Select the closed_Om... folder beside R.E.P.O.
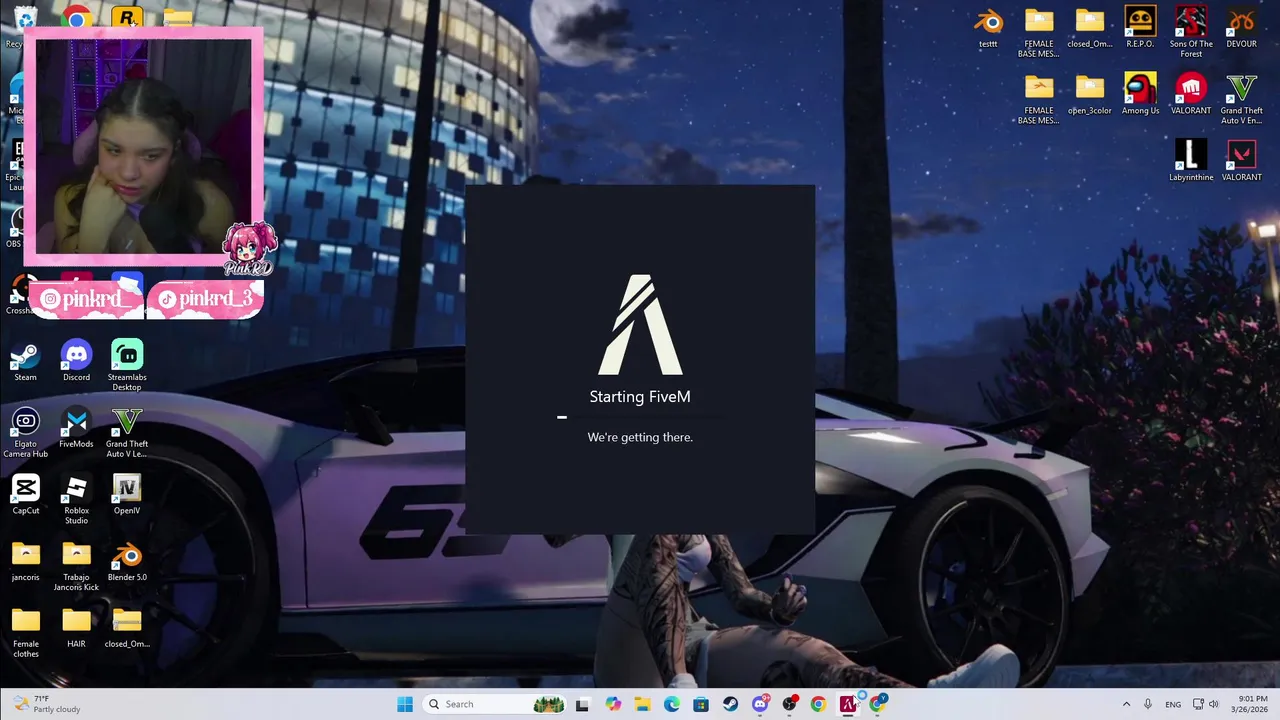Image resolution: width=1280 pixels, height=720 pixels. (x=1090, y=28)
